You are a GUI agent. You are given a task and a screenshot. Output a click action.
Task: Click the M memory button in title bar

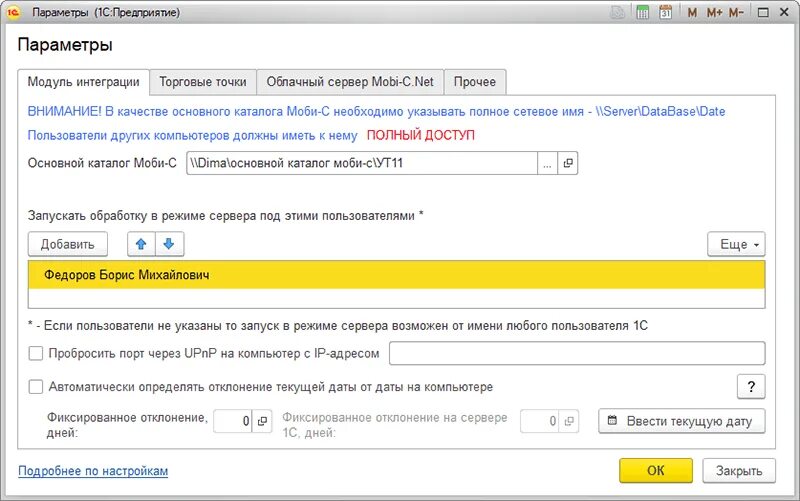click(692, 12)
